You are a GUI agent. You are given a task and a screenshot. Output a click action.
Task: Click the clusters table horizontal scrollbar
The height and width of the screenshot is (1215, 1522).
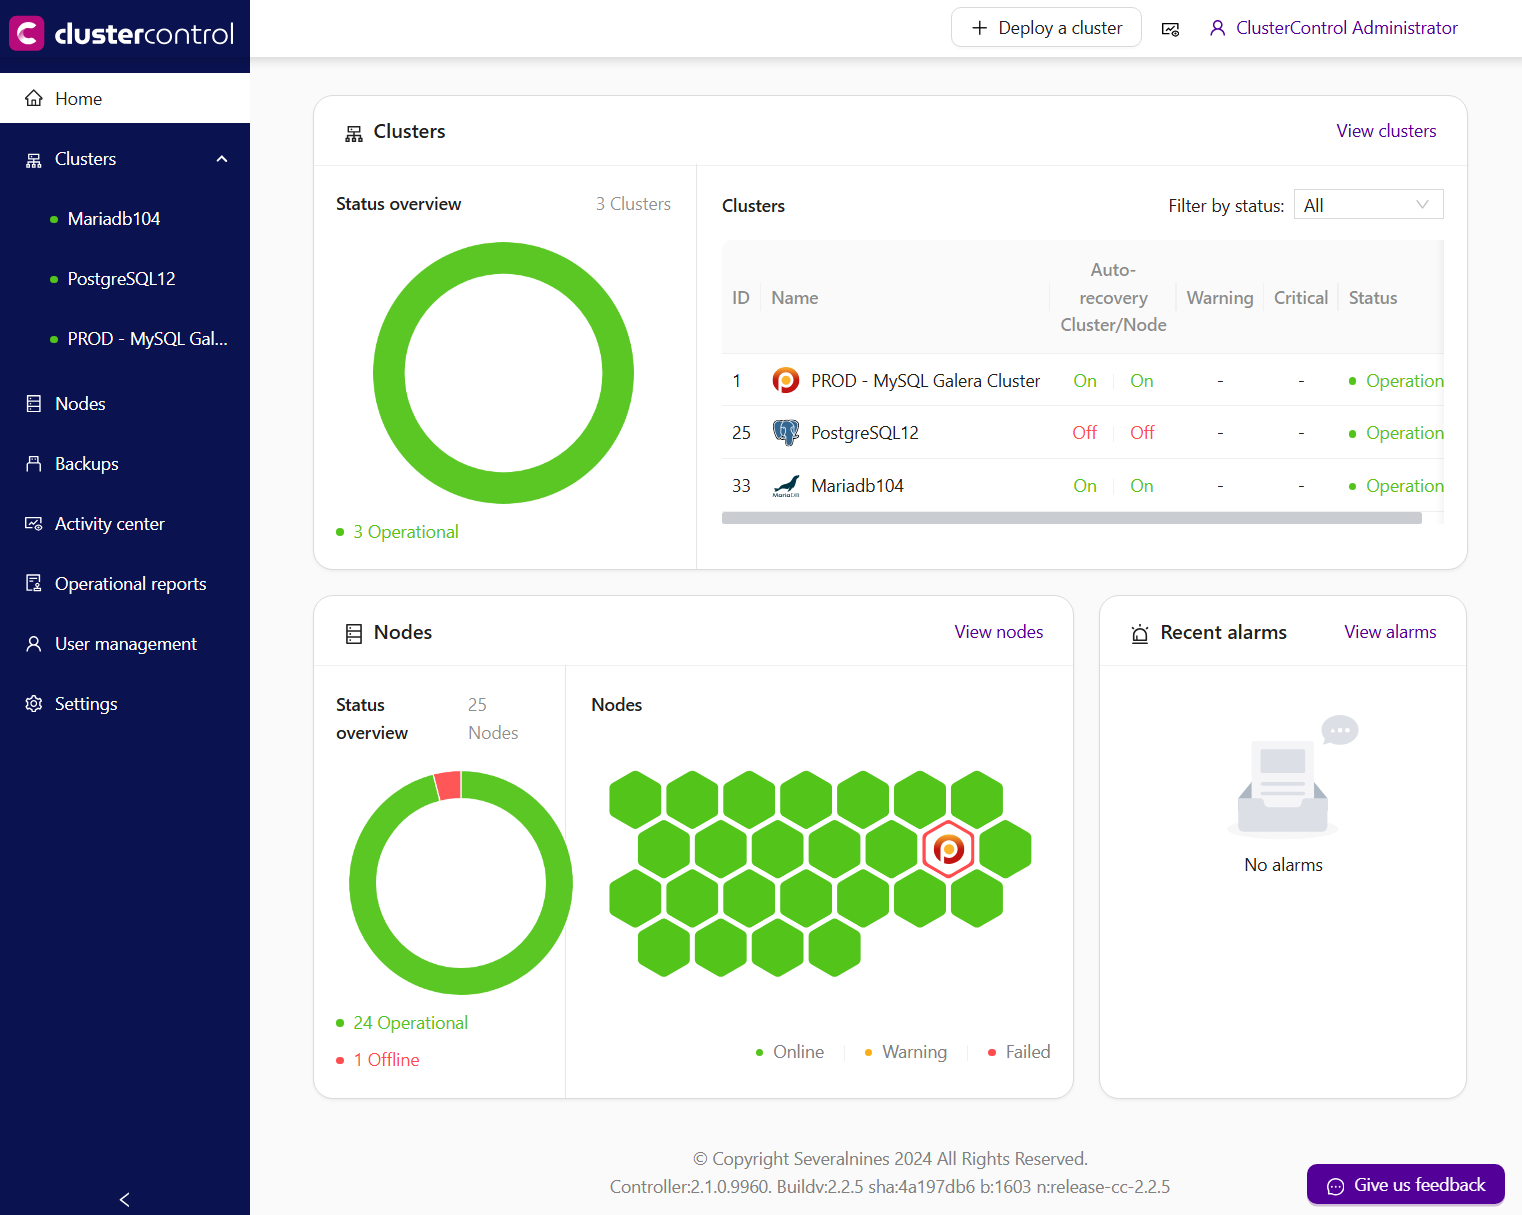1071,518
